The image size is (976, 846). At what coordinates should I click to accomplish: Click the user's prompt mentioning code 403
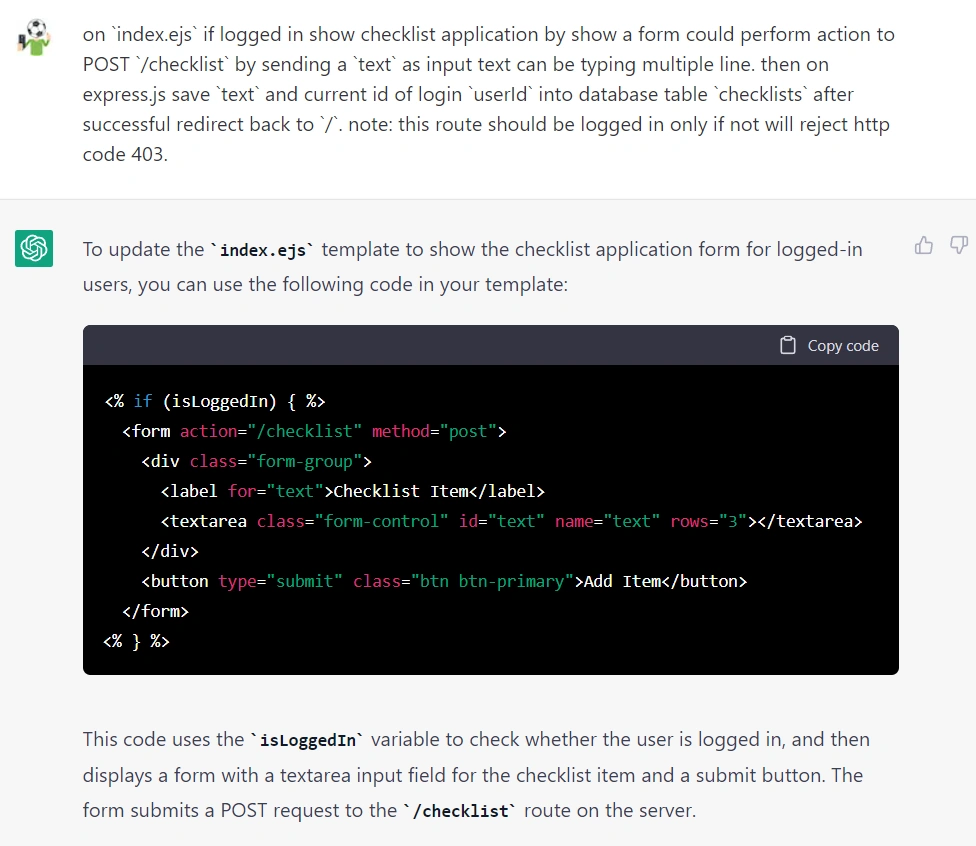pyautogui.click(x=489, y=94)
